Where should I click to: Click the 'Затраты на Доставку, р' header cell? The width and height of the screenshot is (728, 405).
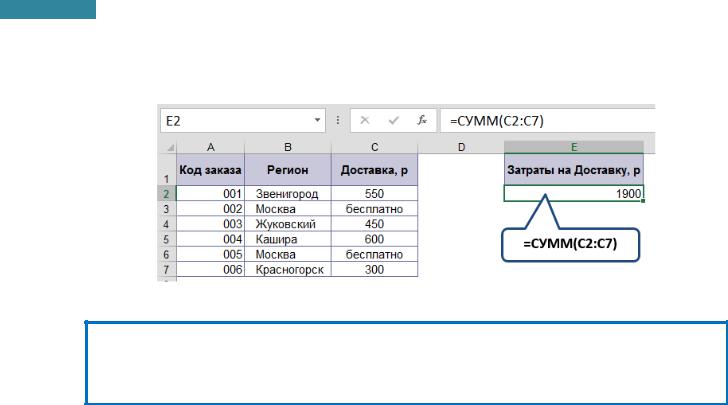[574, 170]
